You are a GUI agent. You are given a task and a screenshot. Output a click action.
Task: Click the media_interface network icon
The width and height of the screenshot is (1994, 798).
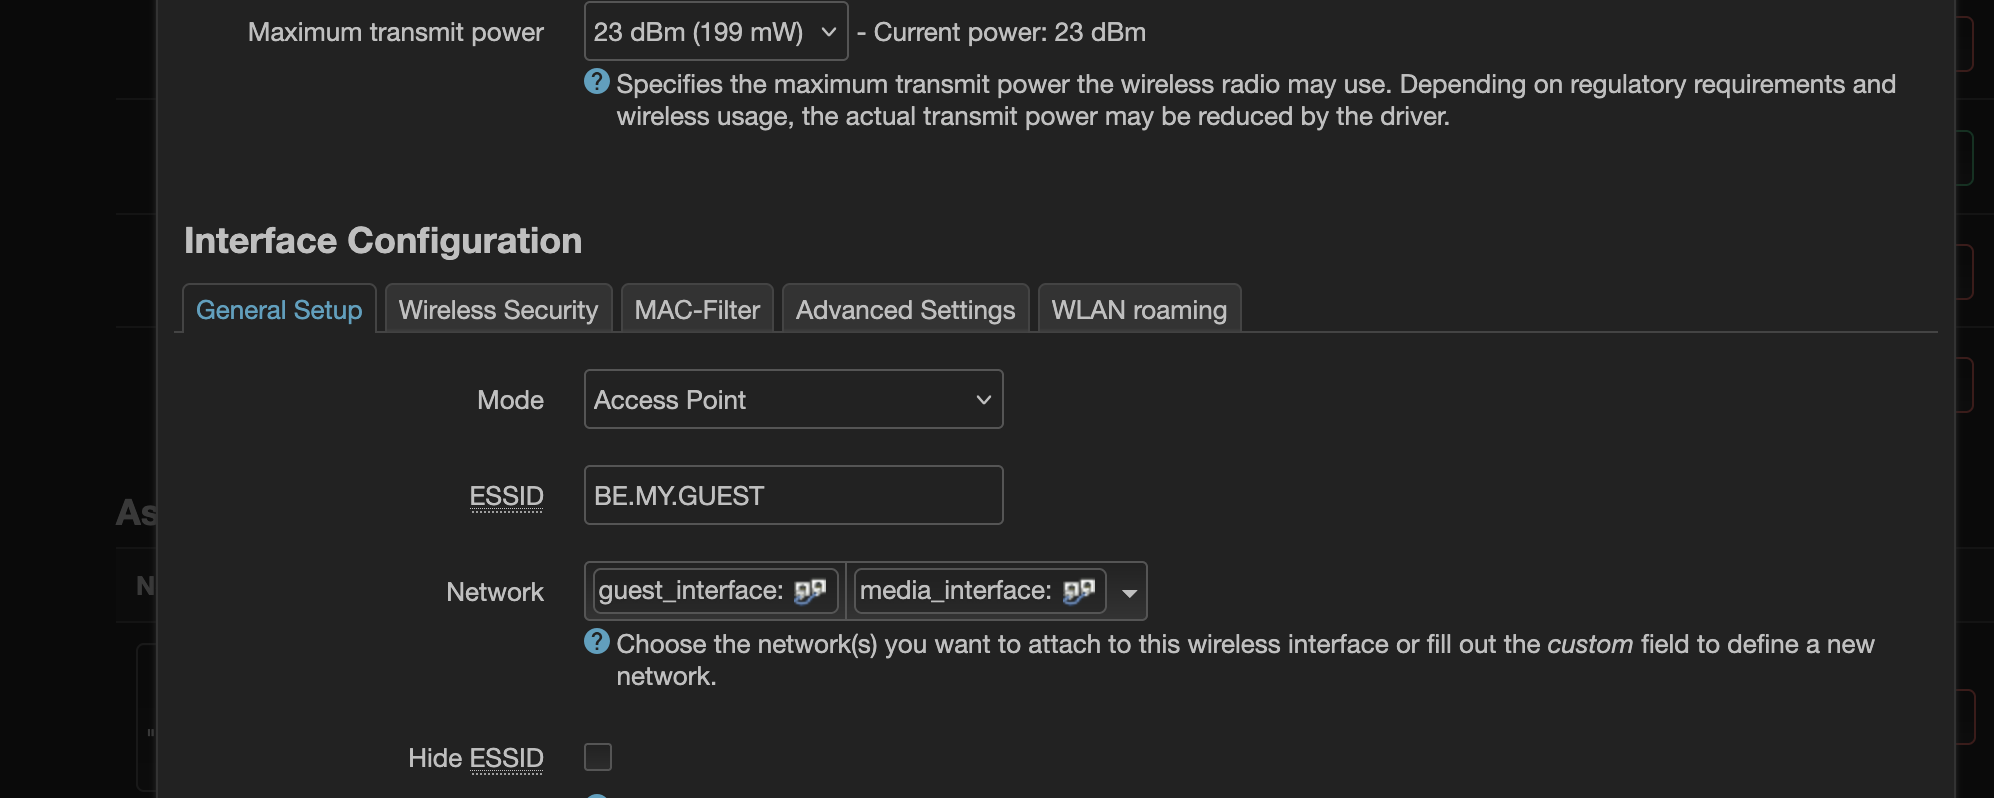click(1079, 591)
